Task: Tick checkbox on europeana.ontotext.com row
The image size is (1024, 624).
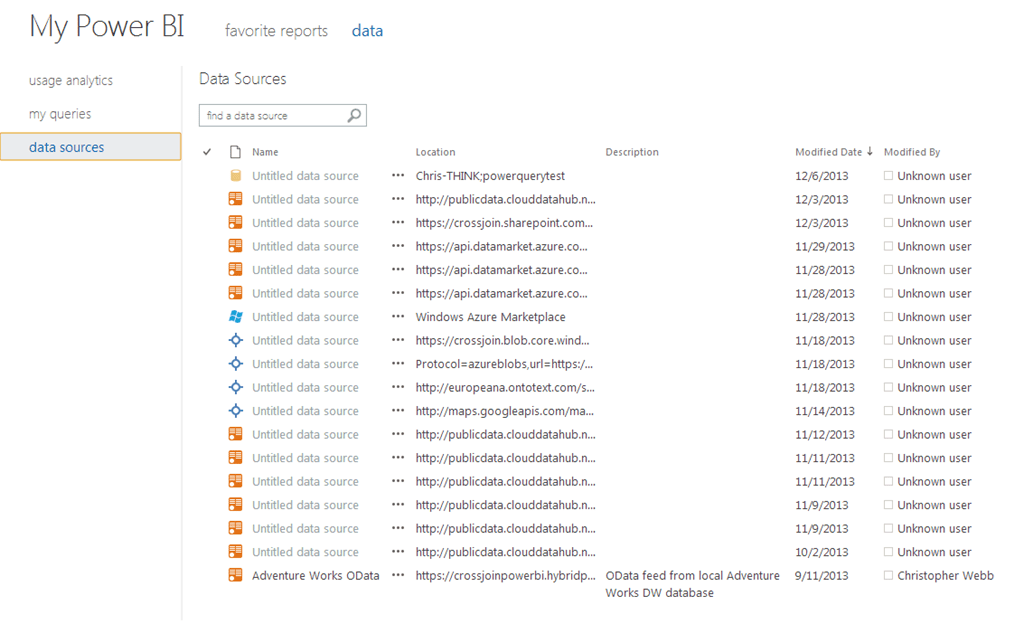Action: (888, 387)
